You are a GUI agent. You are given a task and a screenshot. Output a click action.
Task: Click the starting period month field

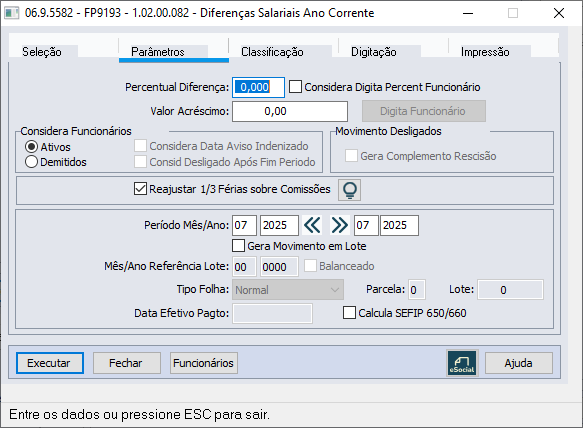244,225
